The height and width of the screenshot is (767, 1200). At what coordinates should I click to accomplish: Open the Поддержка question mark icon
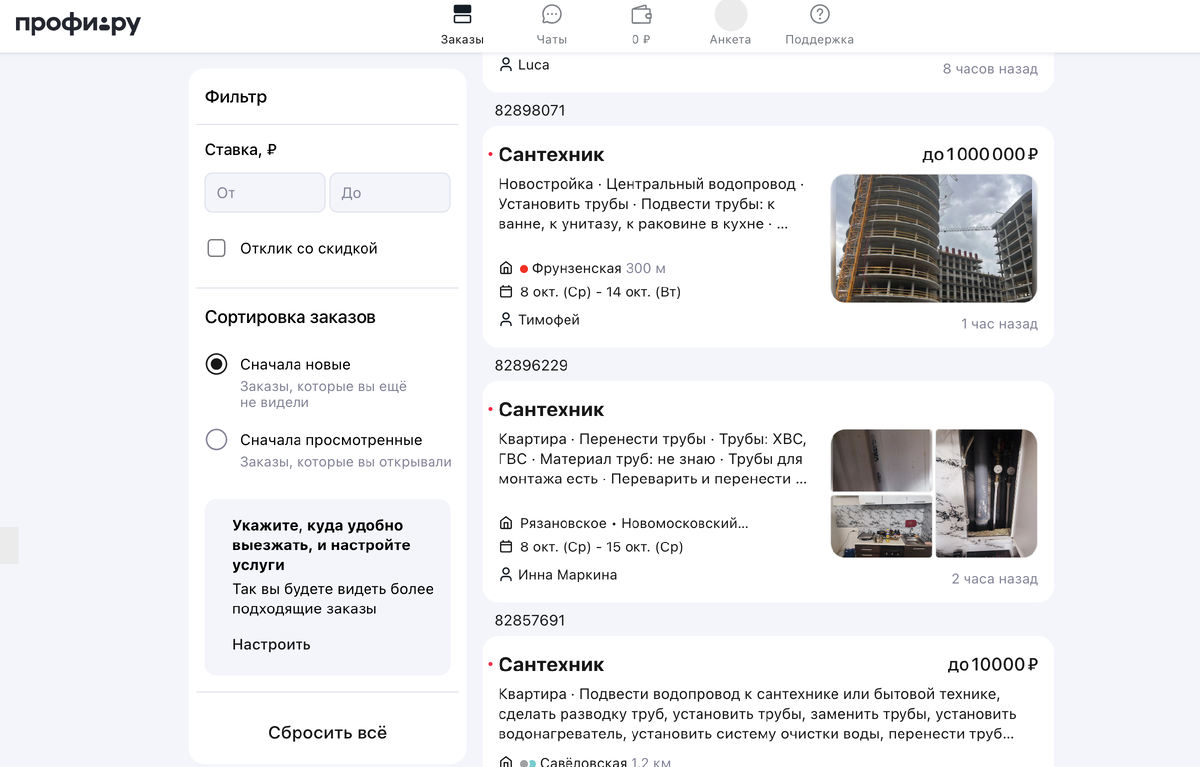820,14
